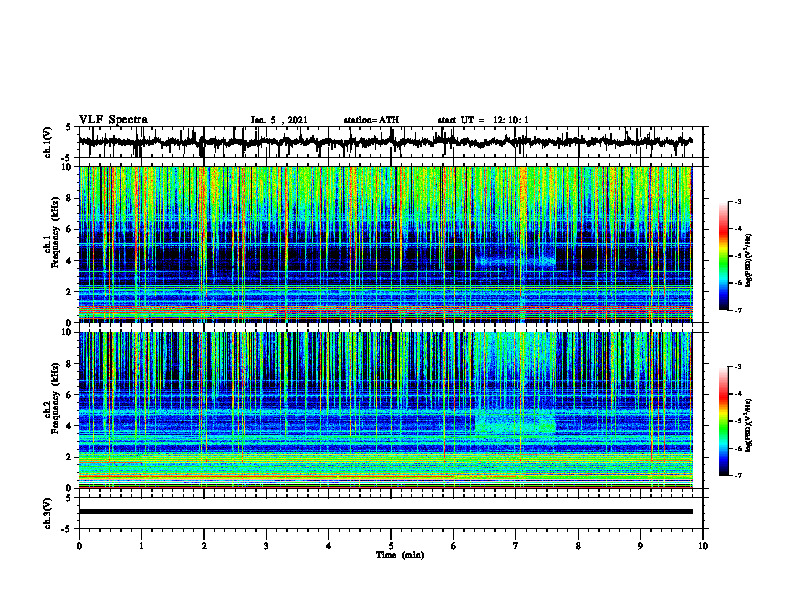792x612 pixels.
Task: Click time axis tick label "1"
Action: (141, 546)
